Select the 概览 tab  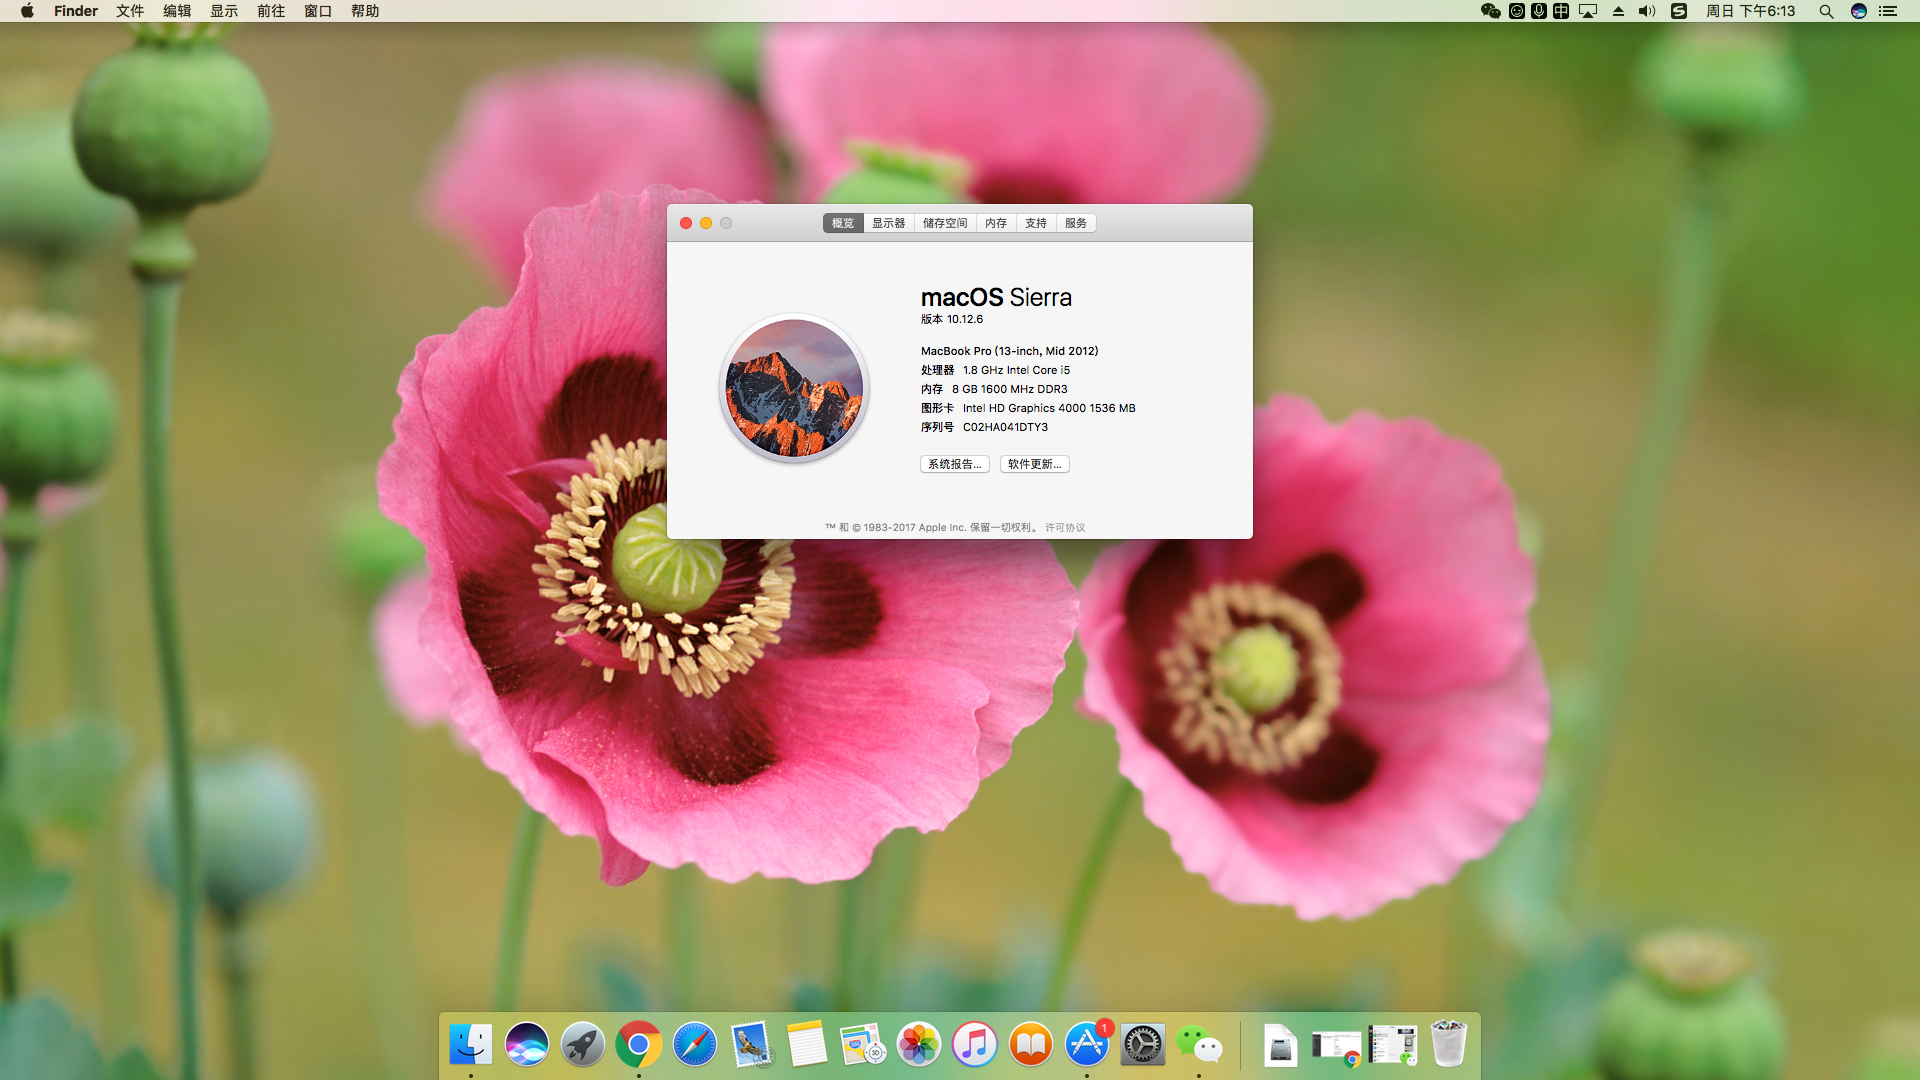point(843,223)
